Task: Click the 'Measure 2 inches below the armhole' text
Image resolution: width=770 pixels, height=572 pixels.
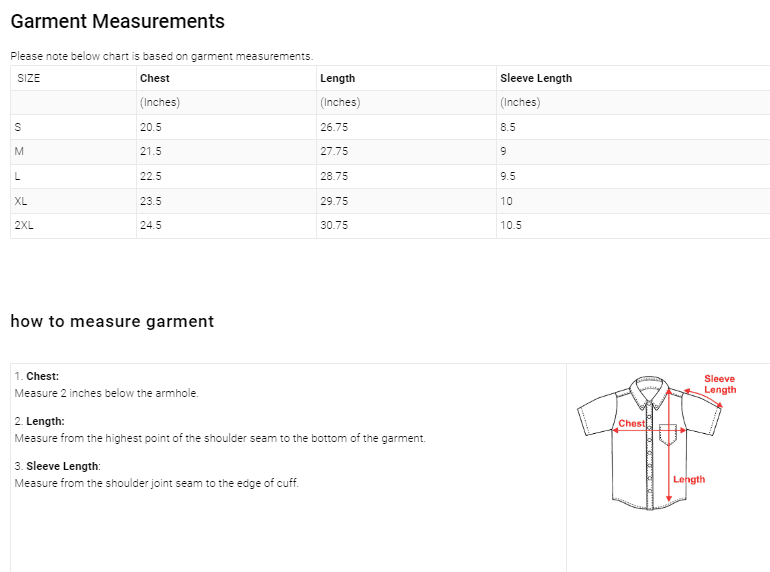Action: [x=107, y=393]
